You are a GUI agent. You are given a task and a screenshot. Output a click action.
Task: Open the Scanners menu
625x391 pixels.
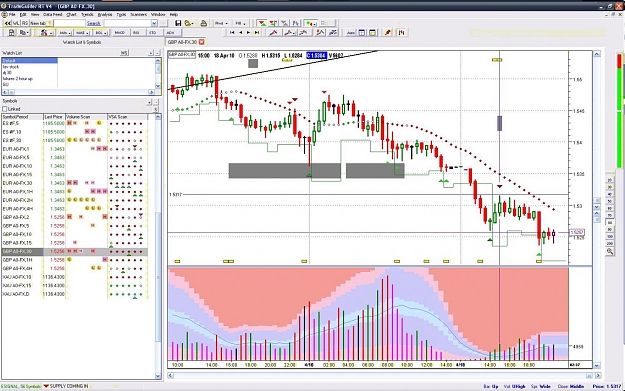(138, 15)
